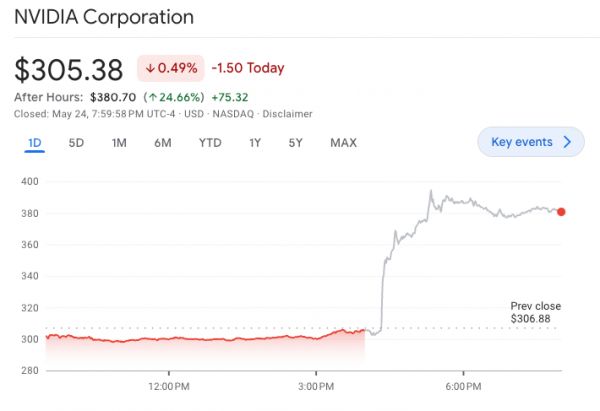Click the $305.38 current price
Screen dimensions: 600x411
click(x=69, y=69)
